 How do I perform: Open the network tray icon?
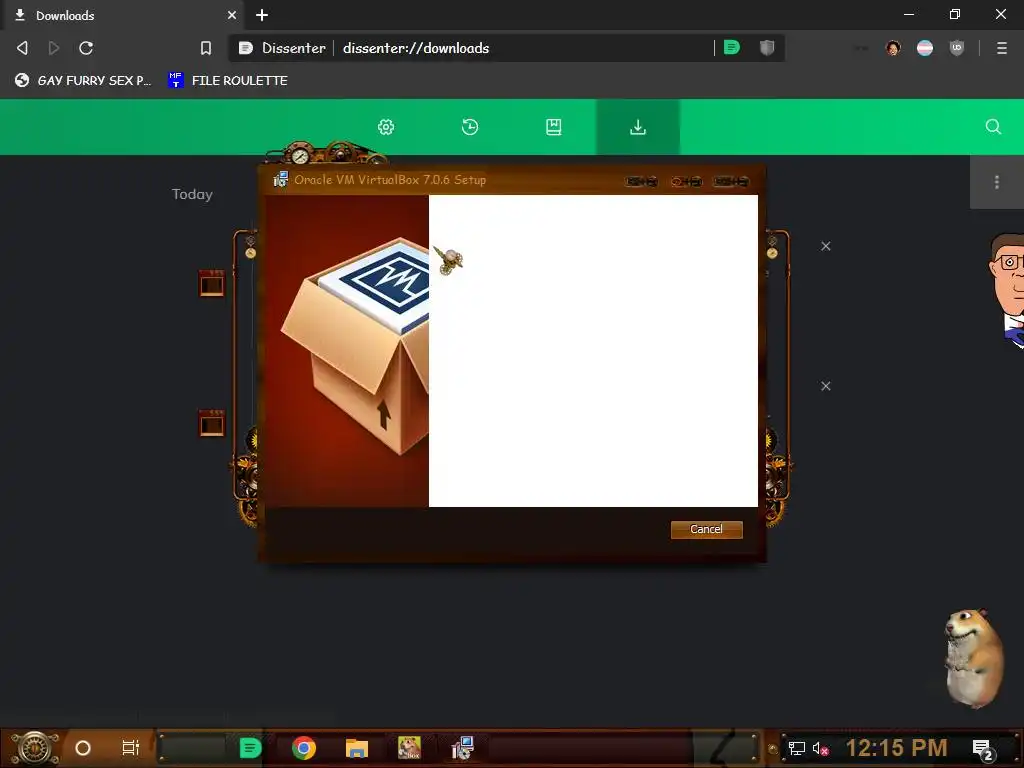(796, 748)
